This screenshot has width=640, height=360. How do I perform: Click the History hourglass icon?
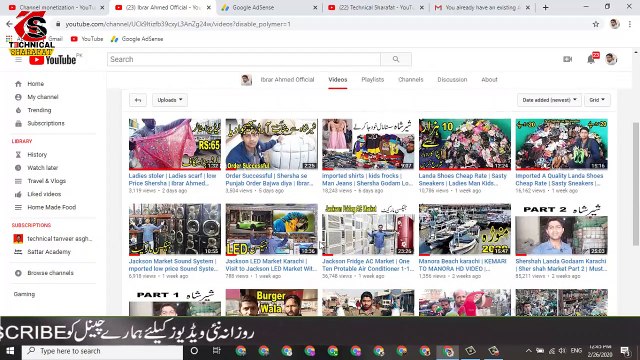click(18, 155)
